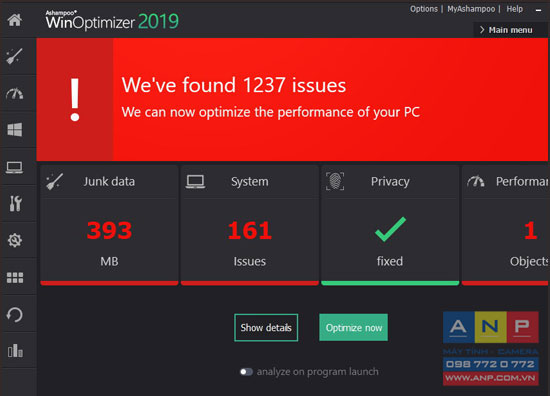550x396 pixels.
Task: Click the 'MB' label in Junk data card
Action: coord(109,261)
